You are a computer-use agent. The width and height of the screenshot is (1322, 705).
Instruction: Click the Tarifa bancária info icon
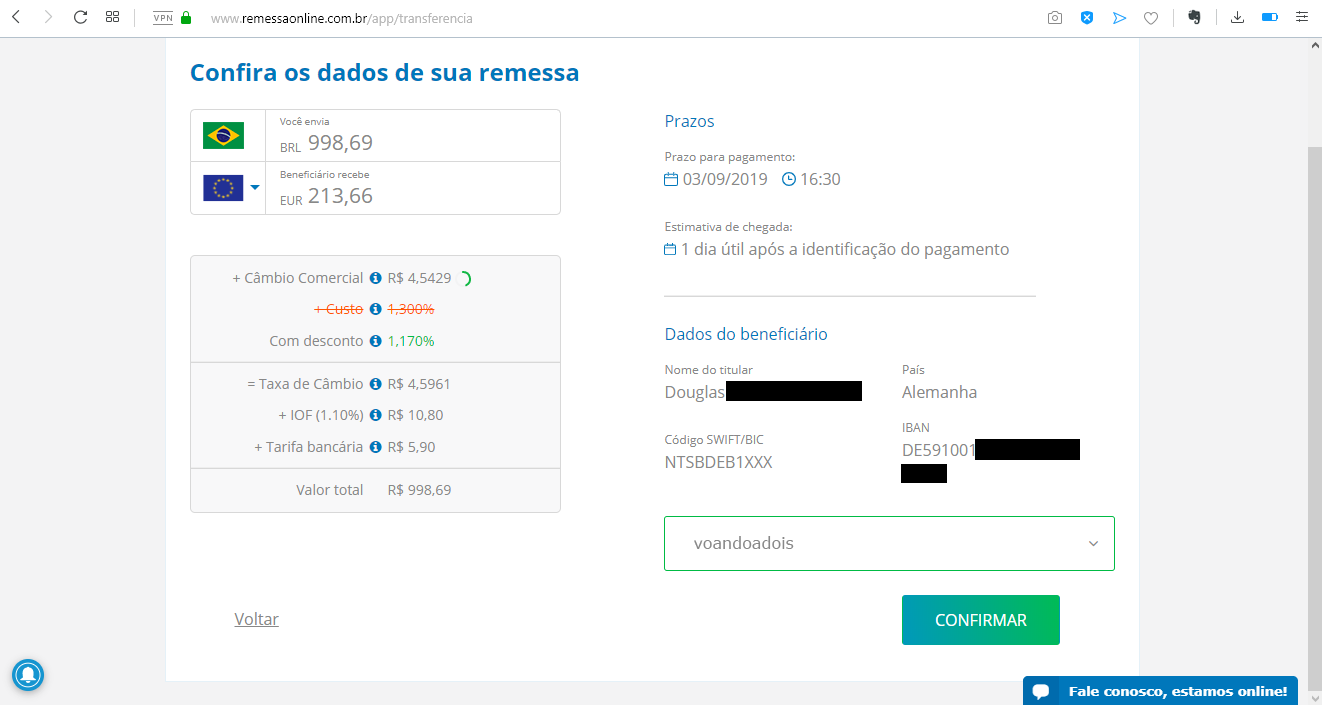375,447
